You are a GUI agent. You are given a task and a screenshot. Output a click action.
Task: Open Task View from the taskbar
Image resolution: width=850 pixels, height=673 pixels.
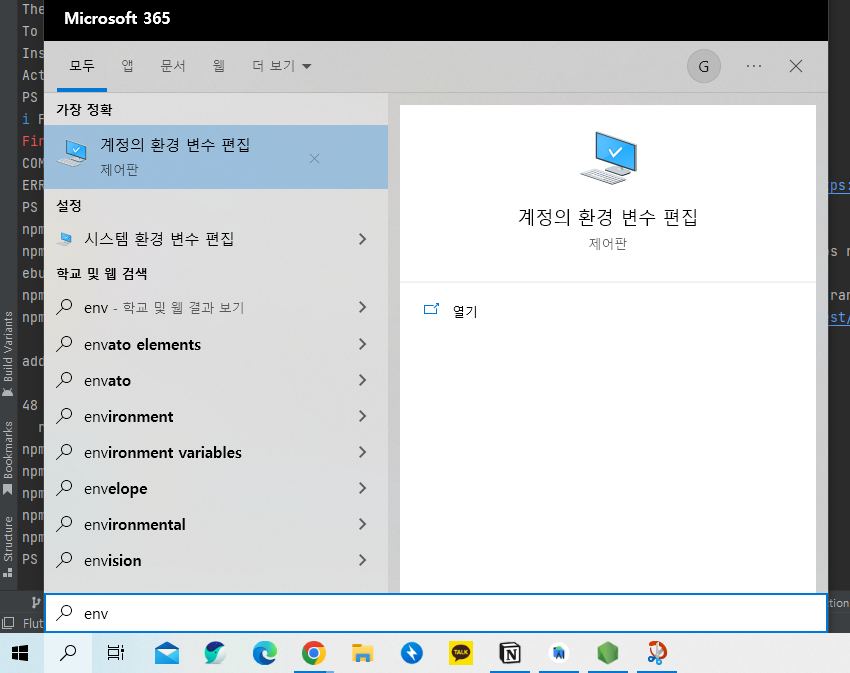[x=115, y=653]
